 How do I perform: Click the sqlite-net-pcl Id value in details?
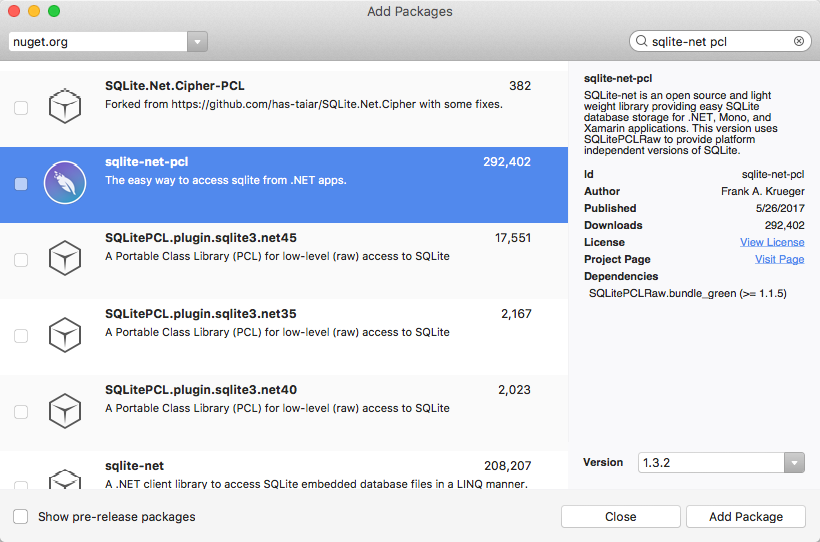773,174
